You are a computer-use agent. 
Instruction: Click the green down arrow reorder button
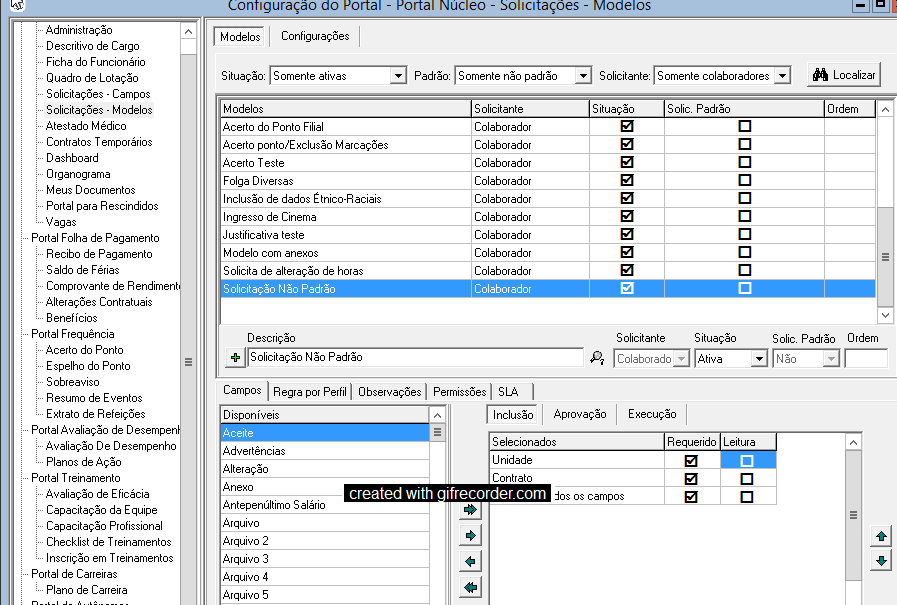pos(881,561)
